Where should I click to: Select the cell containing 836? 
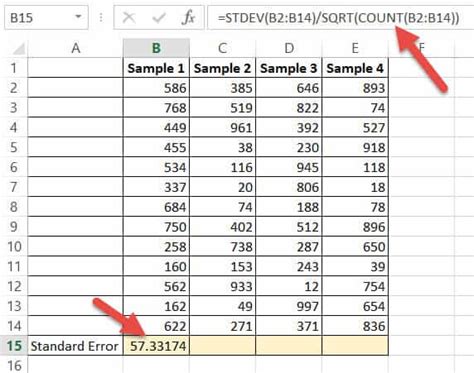(355, 326)
